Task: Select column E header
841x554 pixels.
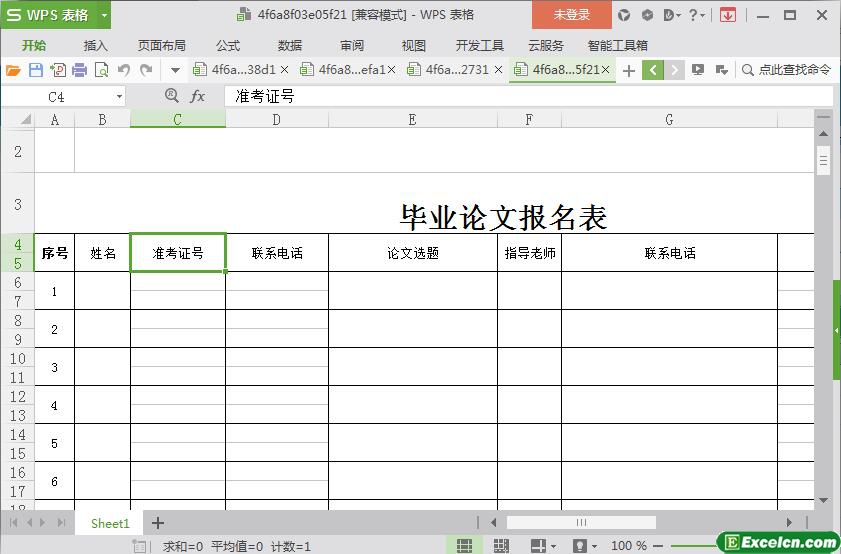Action: [x=412, y=120]
